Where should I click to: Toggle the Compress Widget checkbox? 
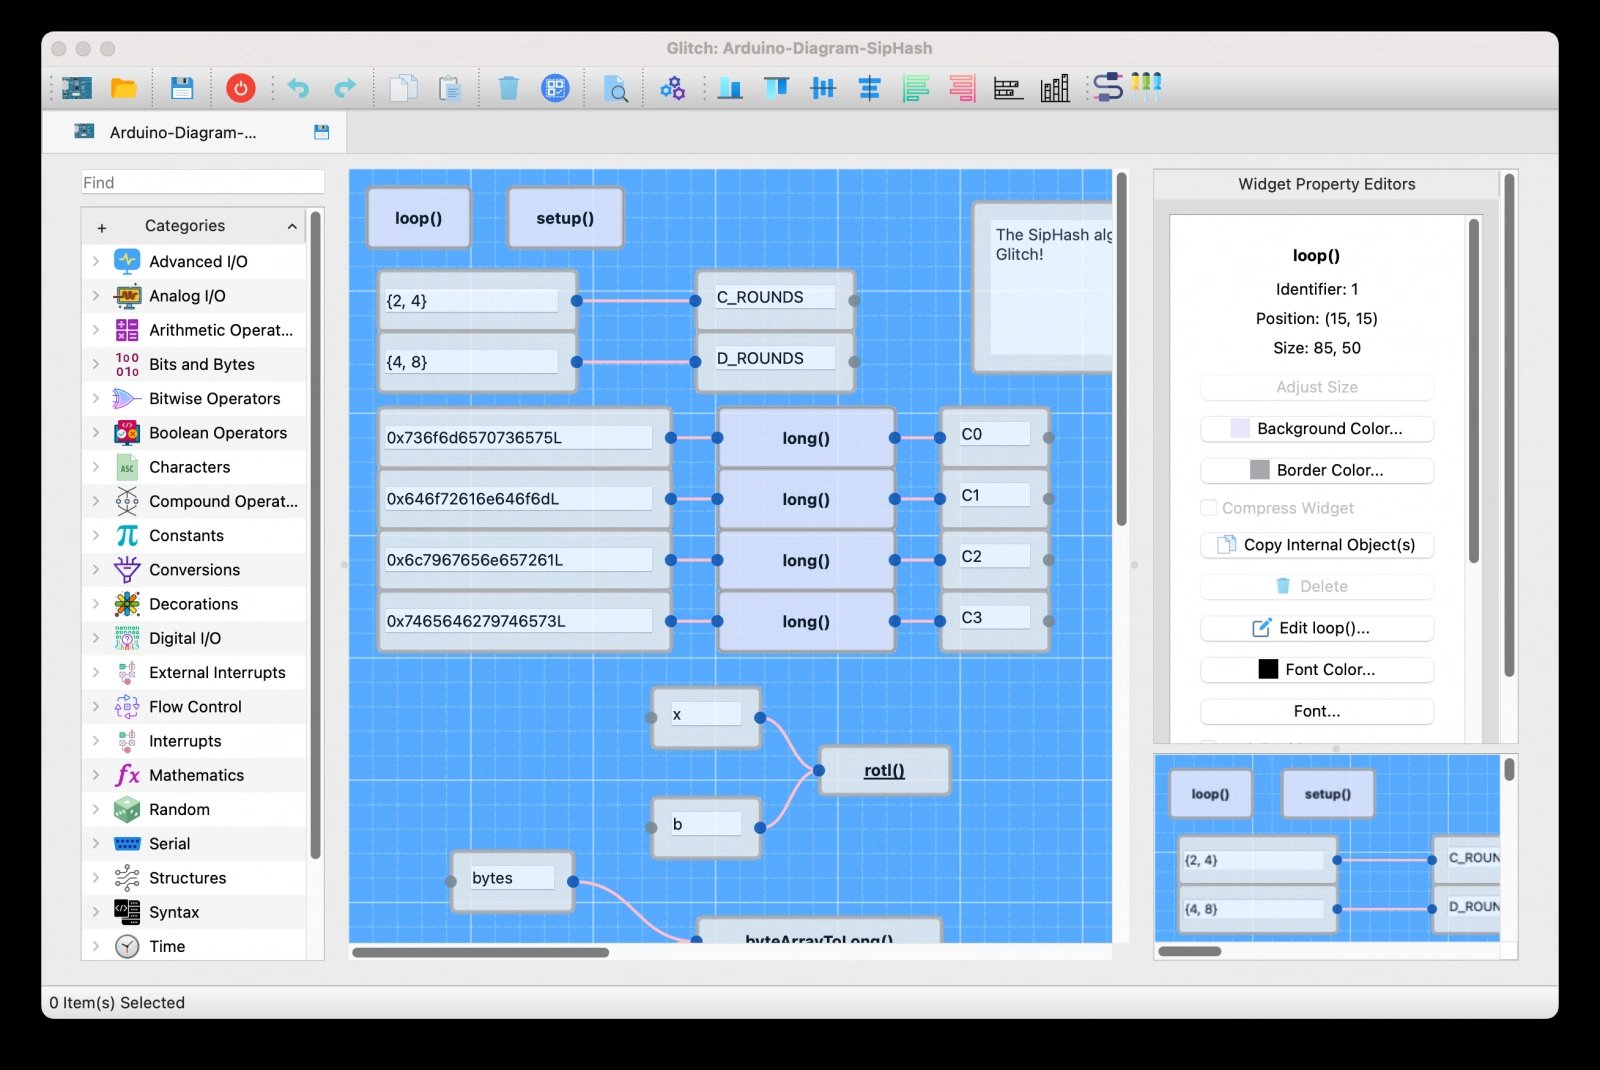[x=1209, y=508]
